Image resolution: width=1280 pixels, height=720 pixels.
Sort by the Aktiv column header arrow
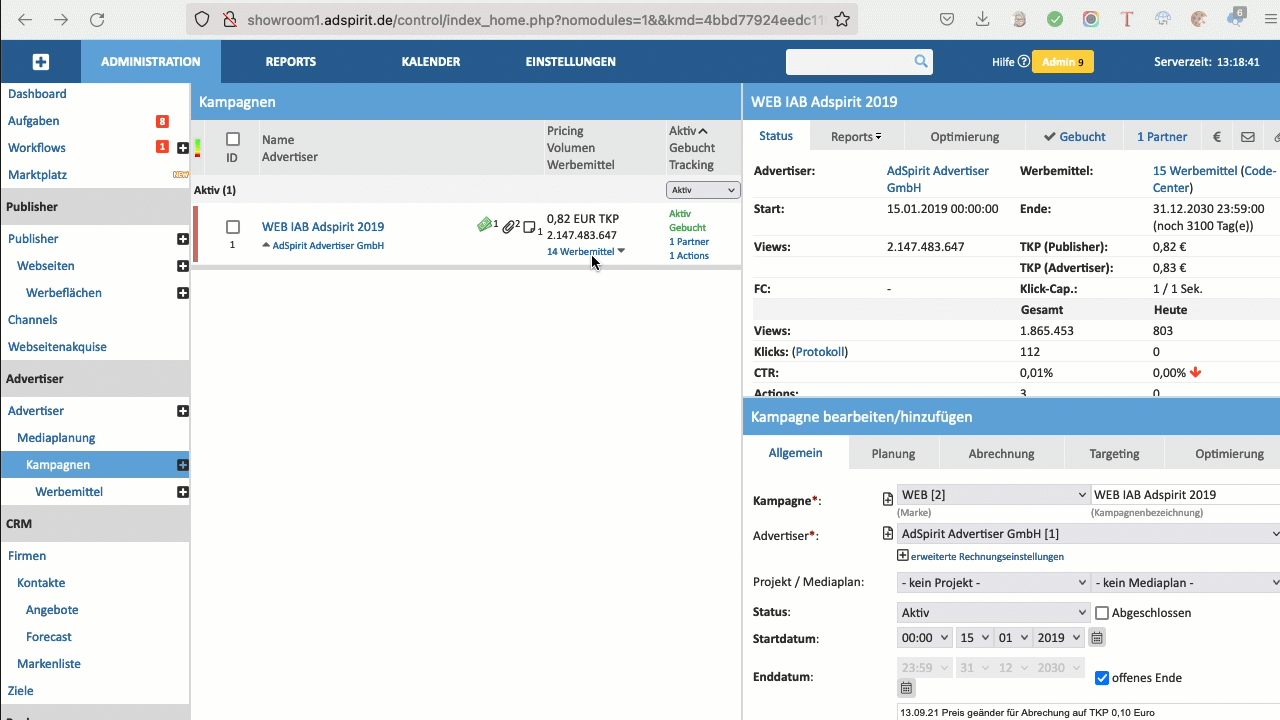tap(703, 131)
